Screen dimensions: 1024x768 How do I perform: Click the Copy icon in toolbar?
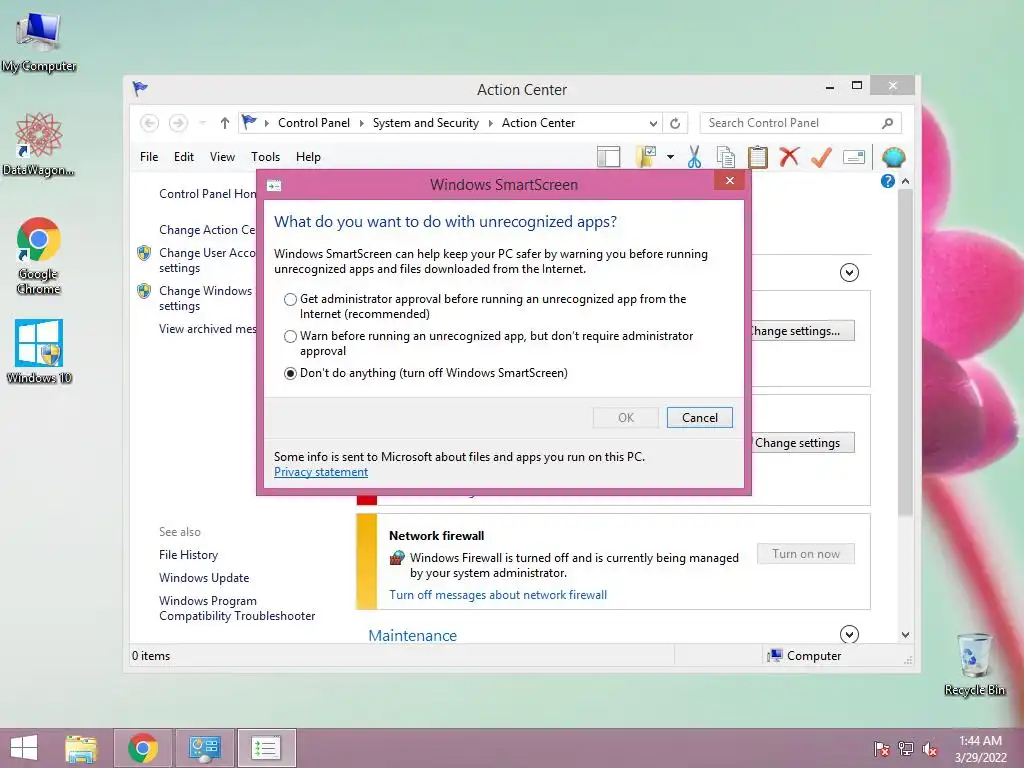click(726, 157)
